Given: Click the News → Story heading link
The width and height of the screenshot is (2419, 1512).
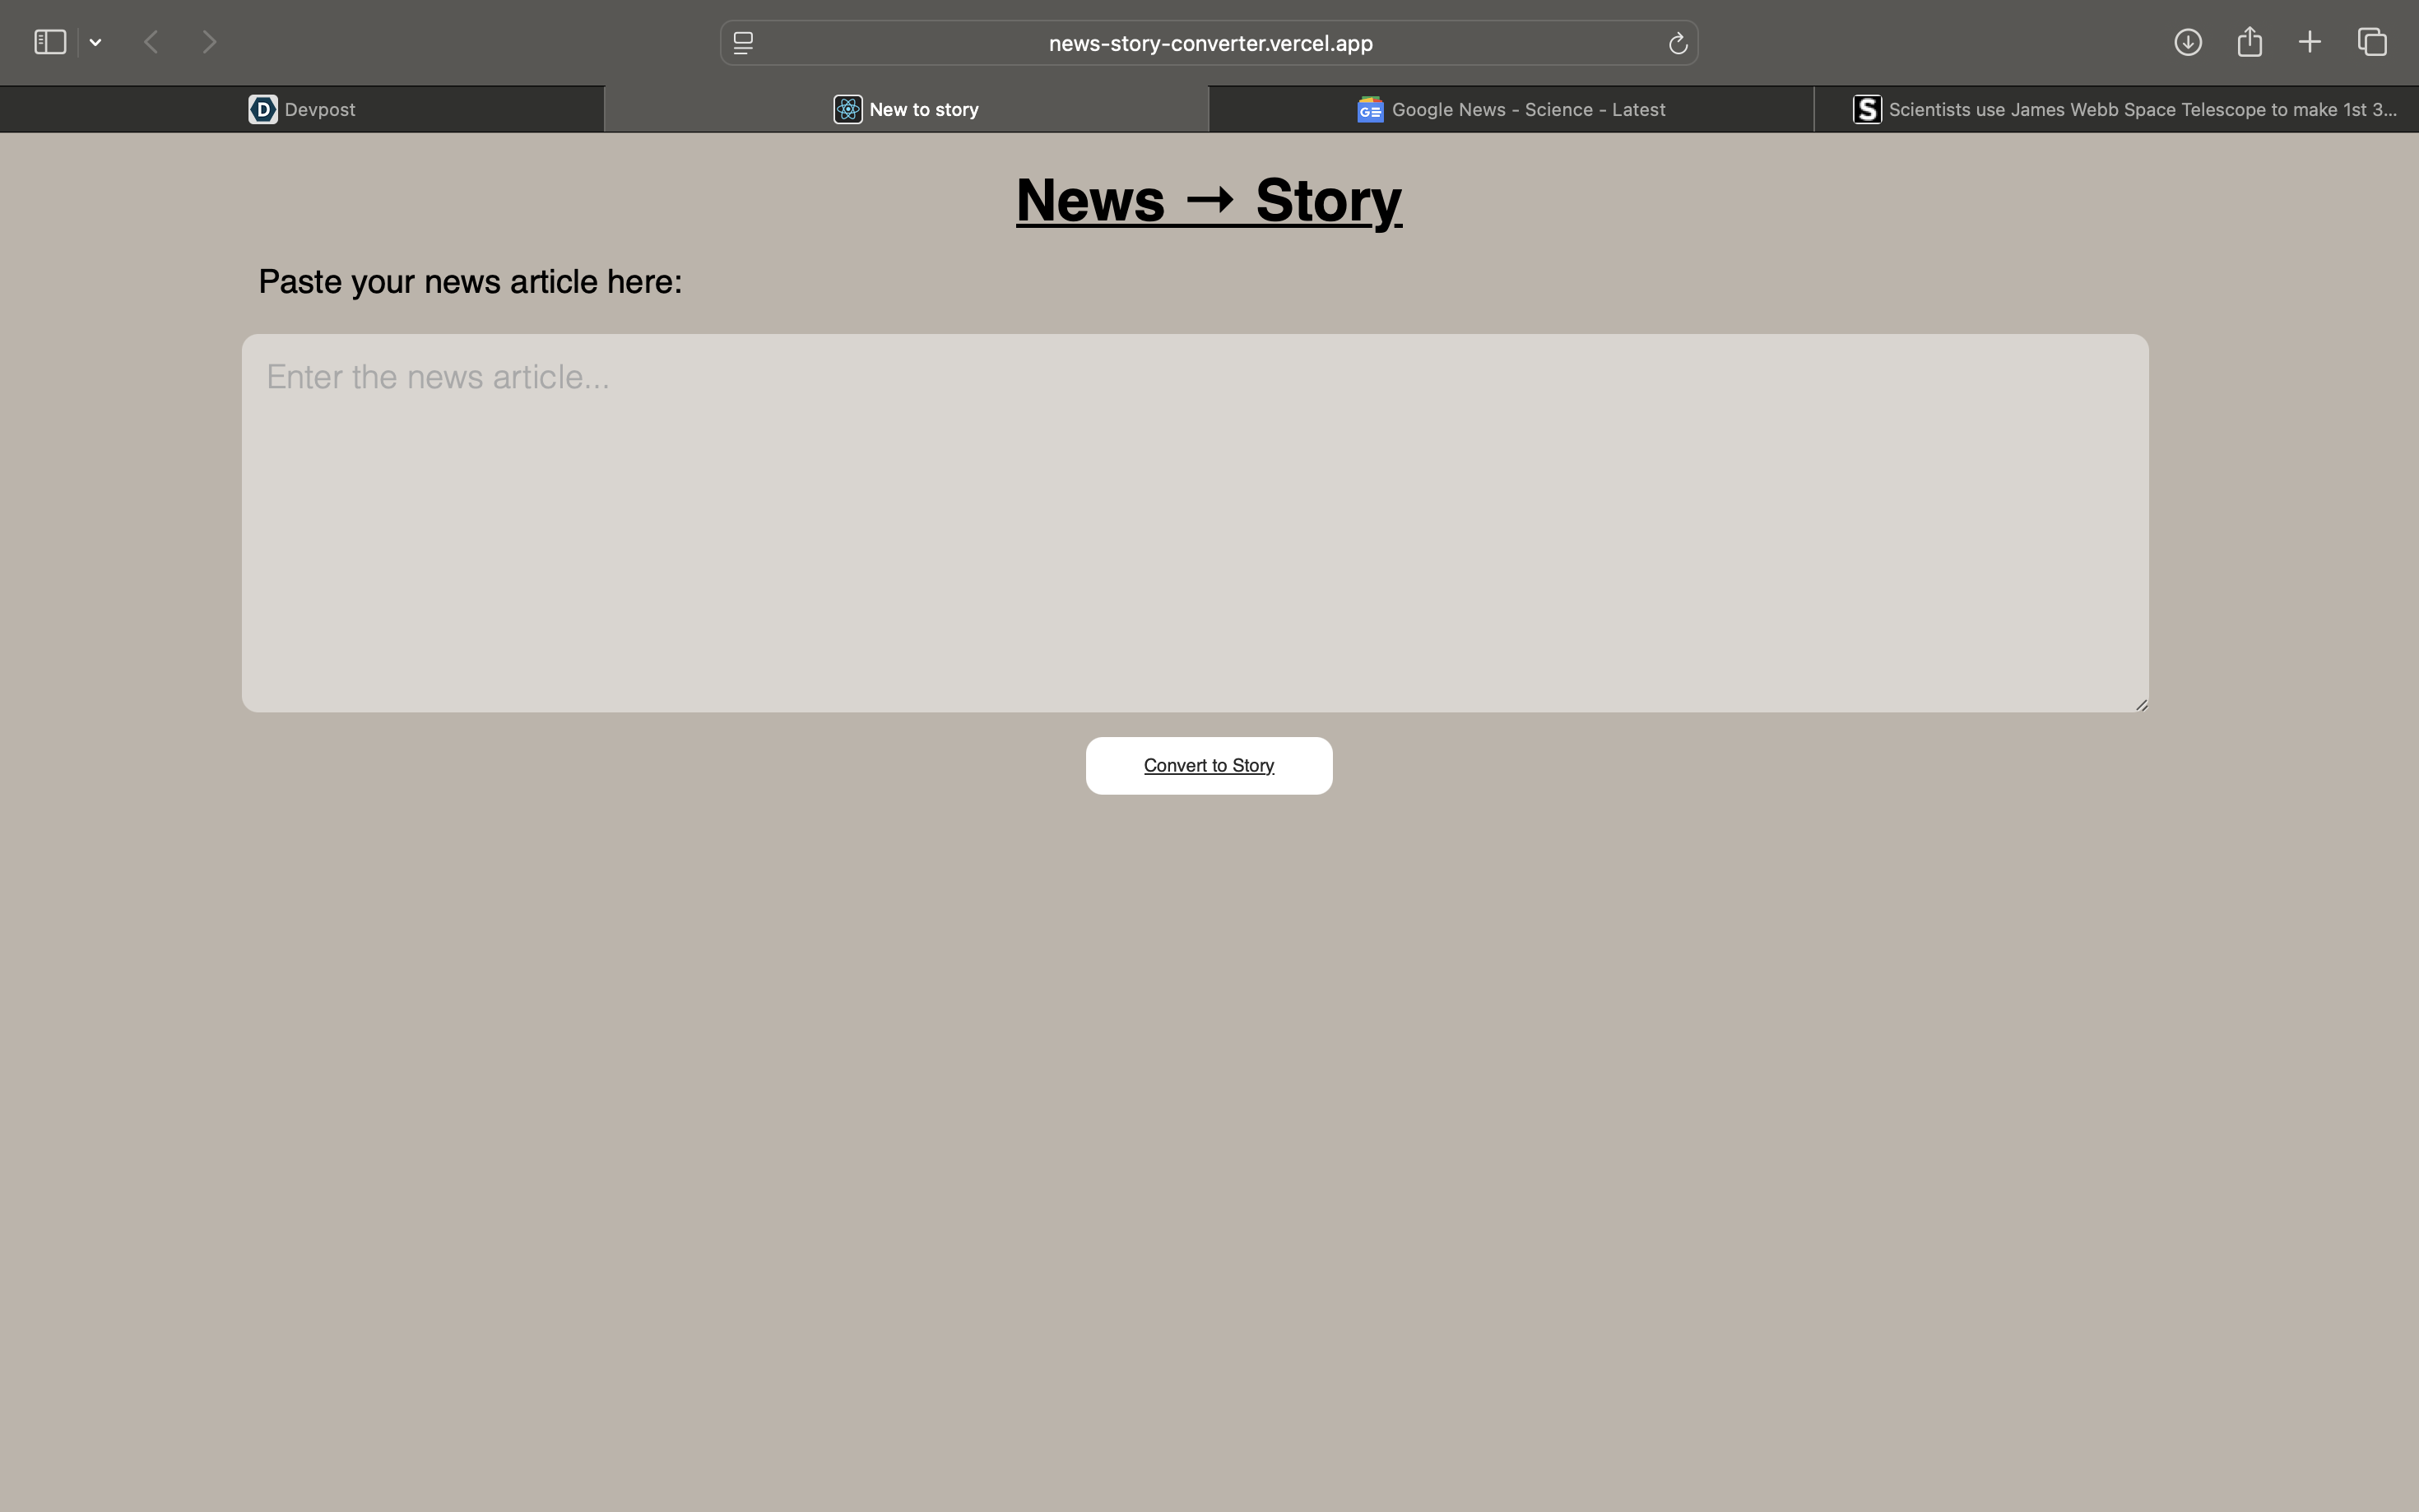Looking at the screenshot, I should [1208, 200].
